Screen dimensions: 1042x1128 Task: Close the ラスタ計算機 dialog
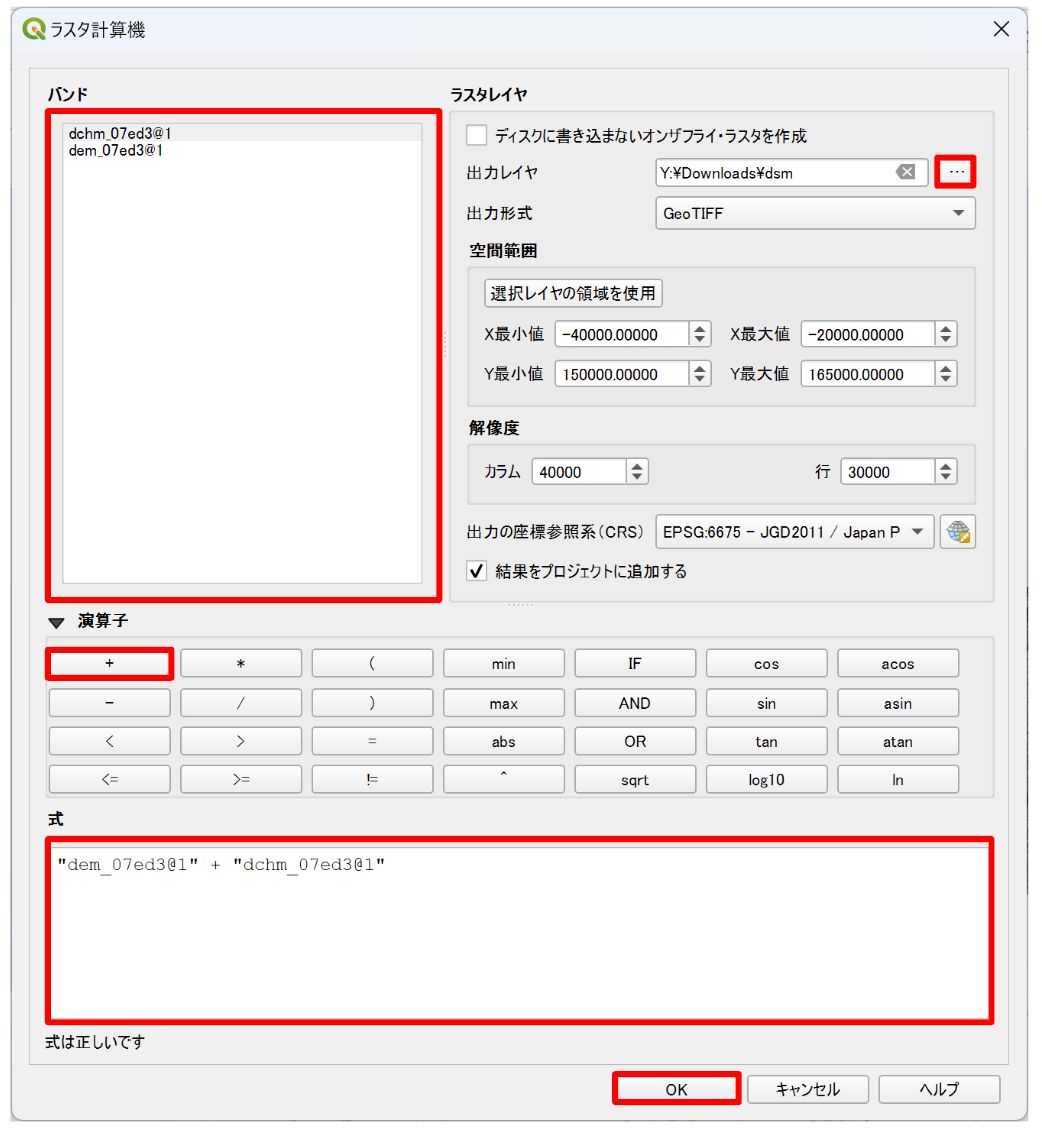coord(1001,29)
